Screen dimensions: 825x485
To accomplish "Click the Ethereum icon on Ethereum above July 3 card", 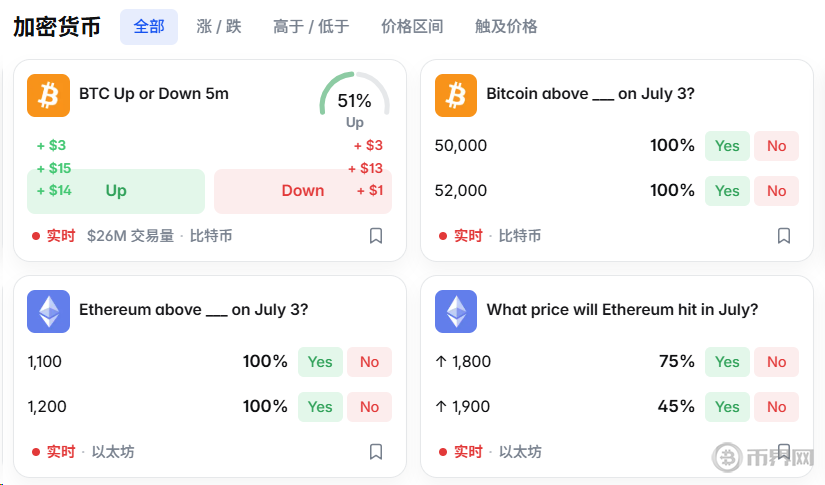I will coord(48,311).
